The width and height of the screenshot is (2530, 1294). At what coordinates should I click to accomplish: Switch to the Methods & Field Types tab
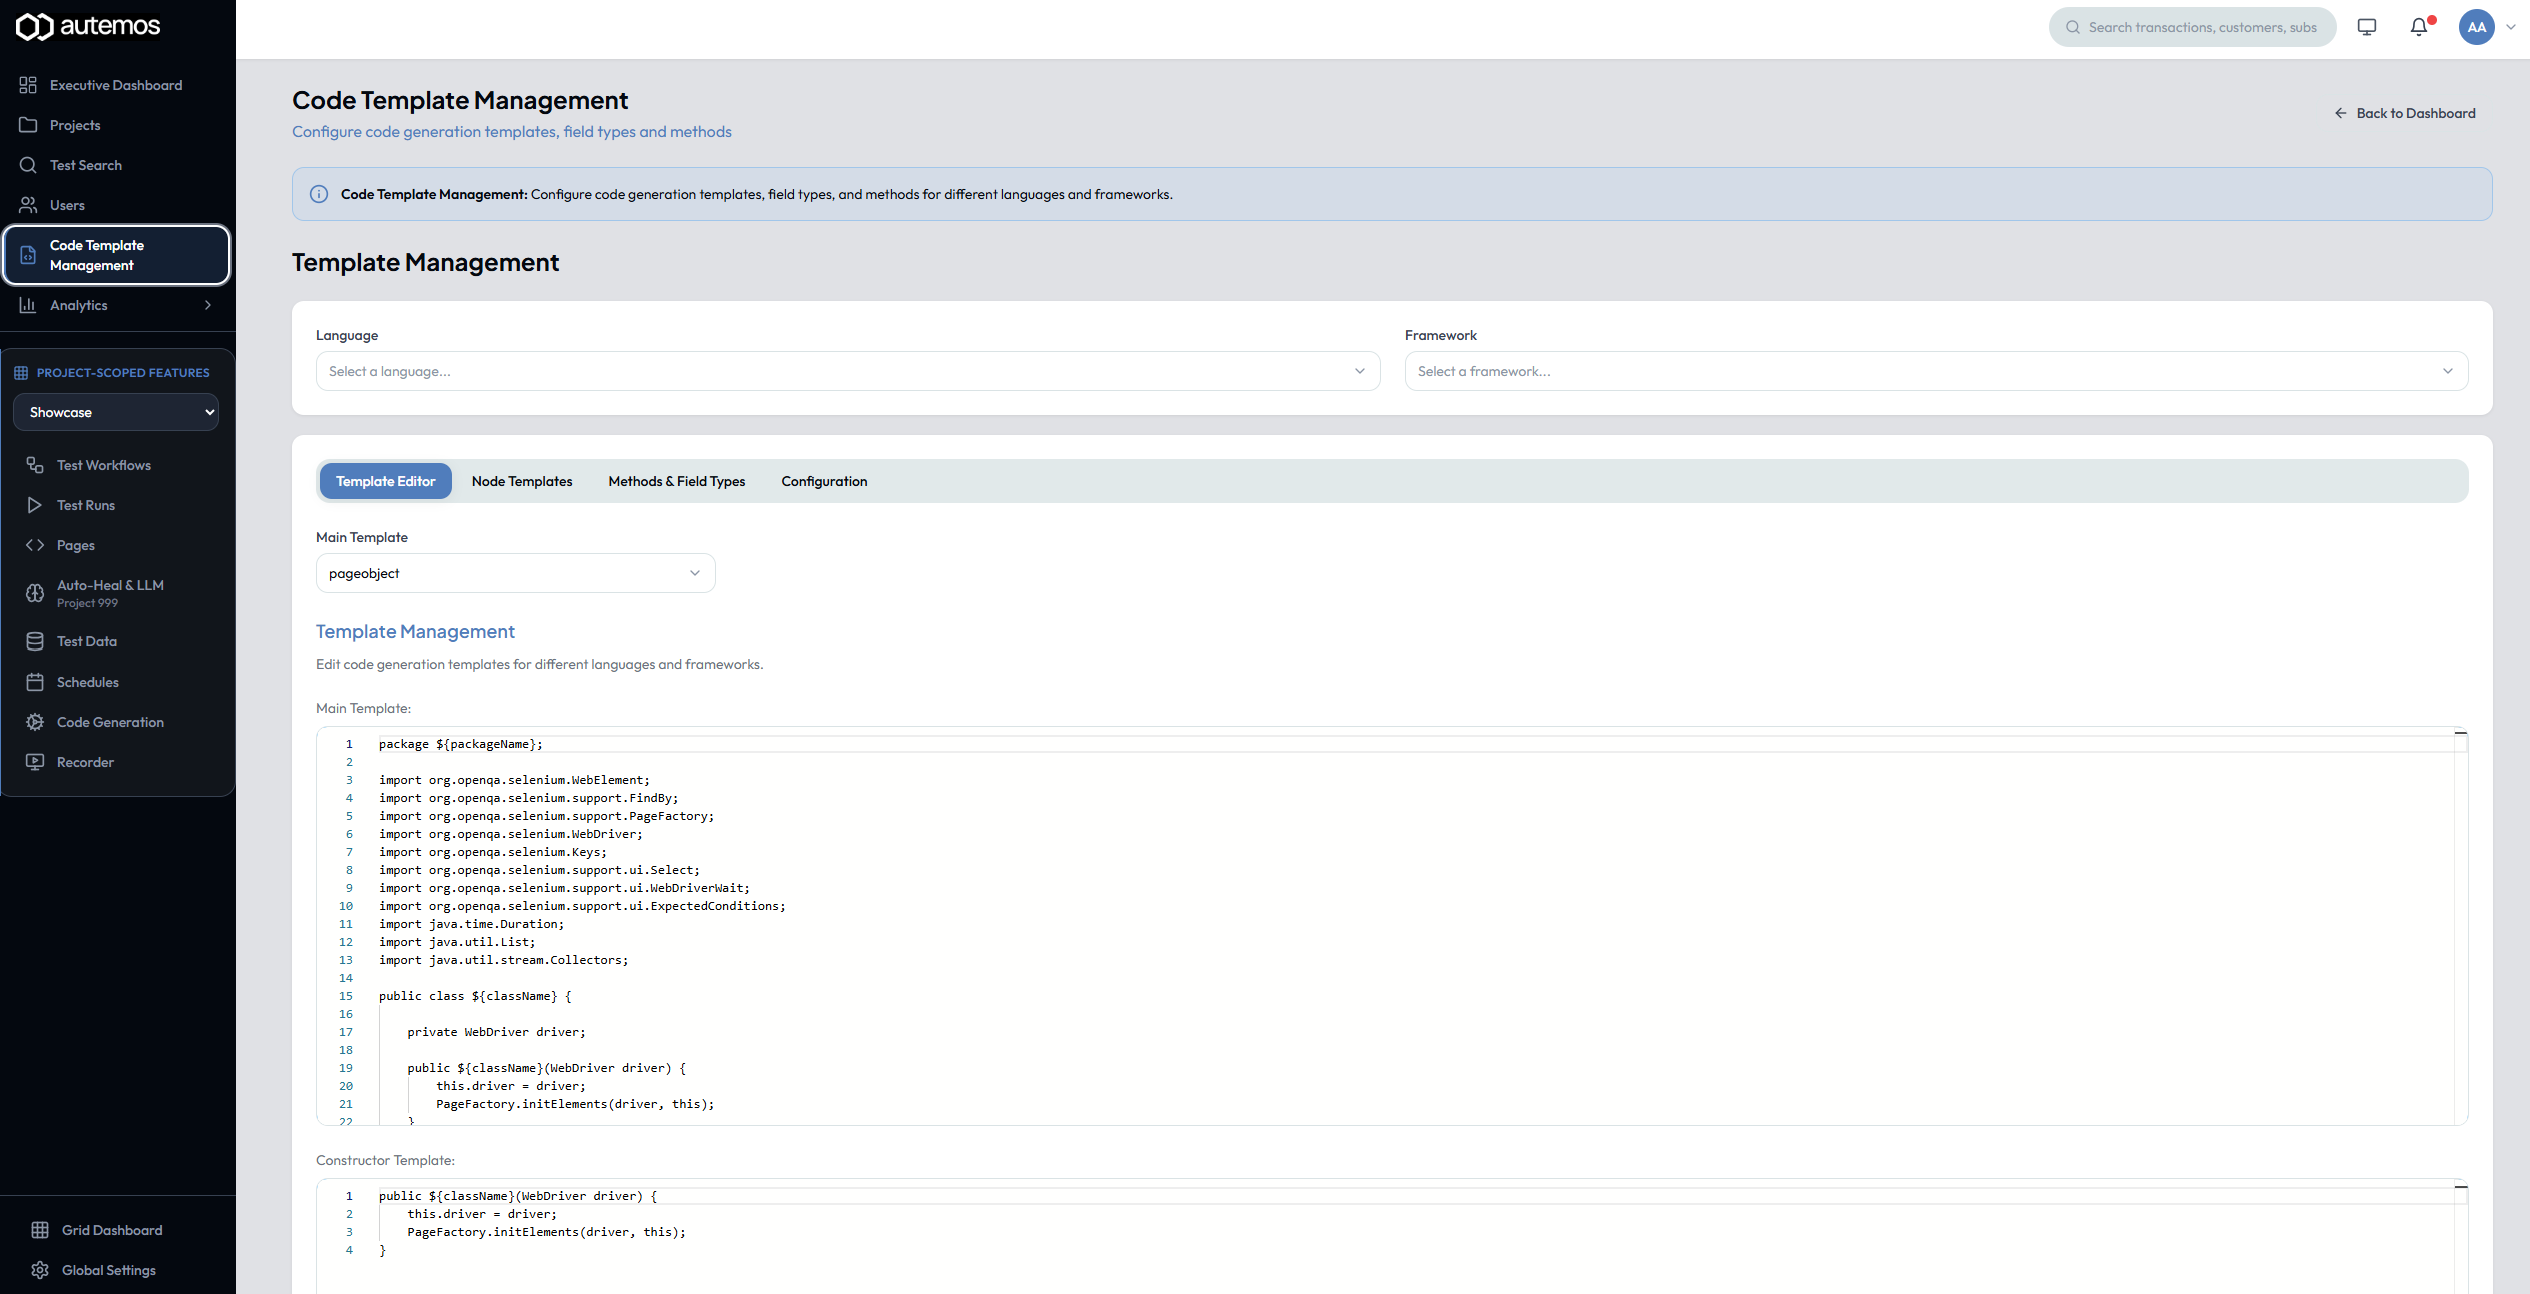point(677,481)
